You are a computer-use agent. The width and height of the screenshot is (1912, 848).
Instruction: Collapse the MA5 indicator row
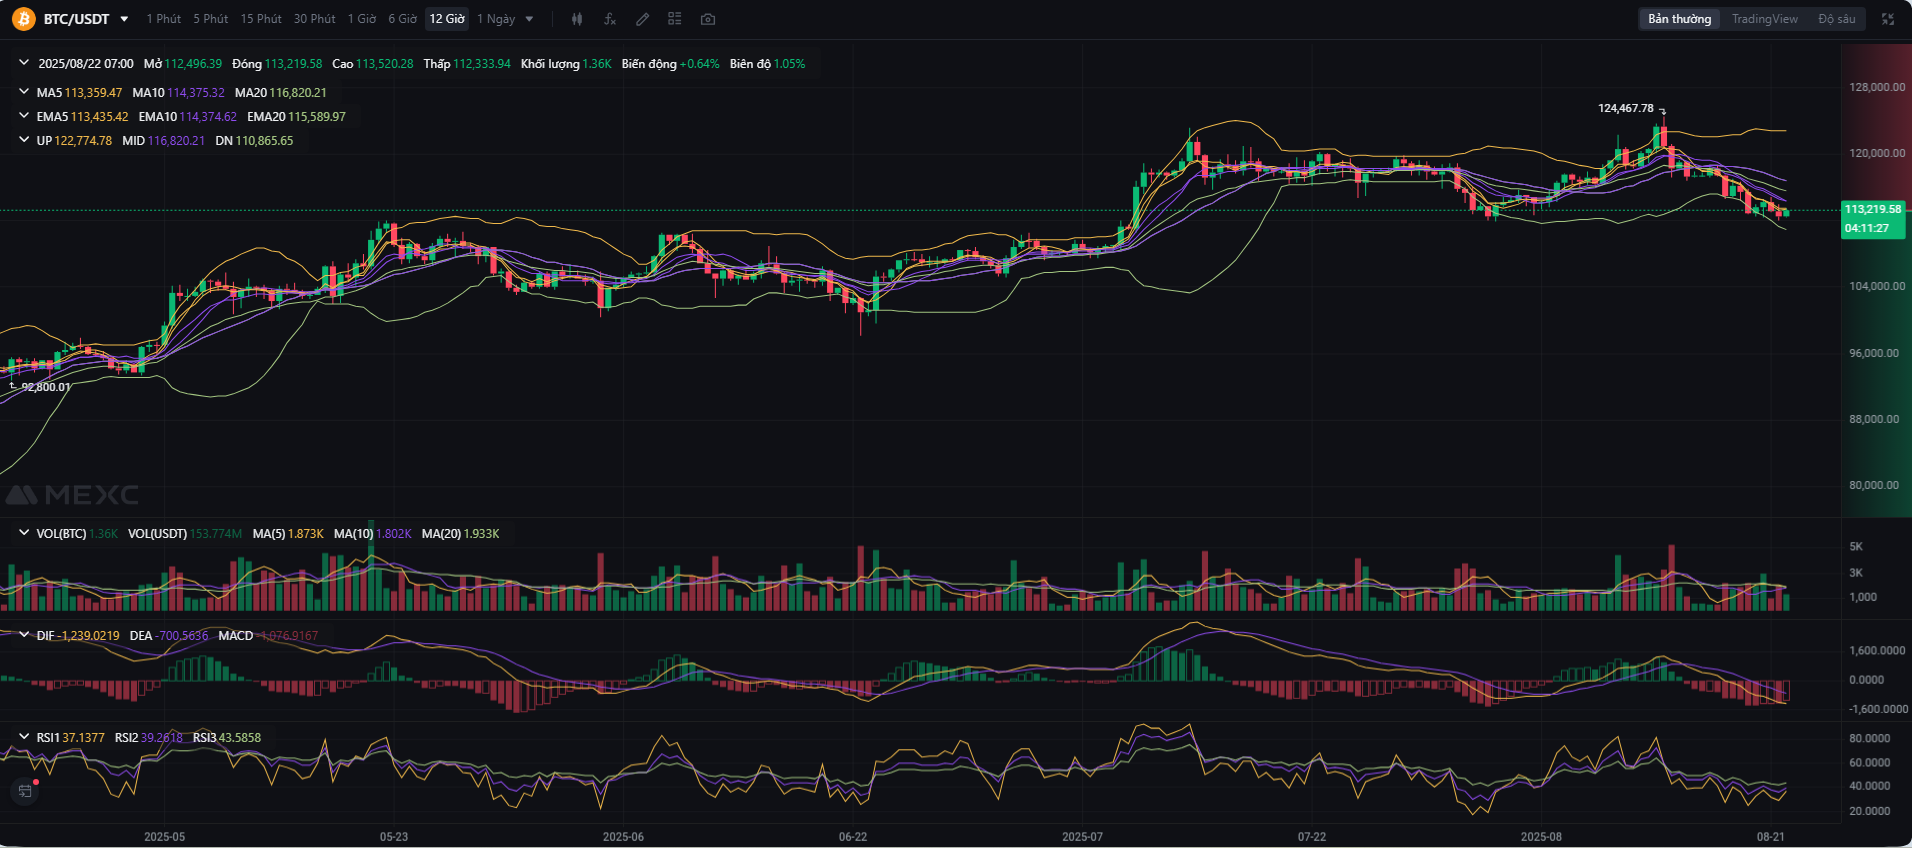click(x=24, y=92)
